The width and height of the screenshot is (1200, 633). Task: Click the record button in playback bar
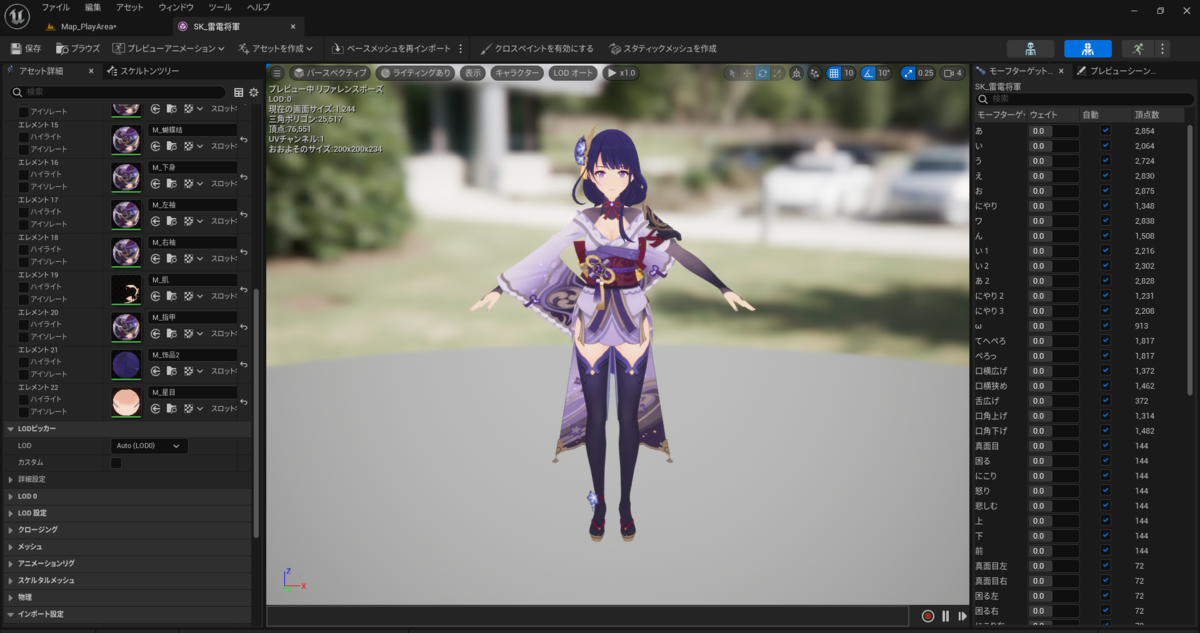click(928, 616)
